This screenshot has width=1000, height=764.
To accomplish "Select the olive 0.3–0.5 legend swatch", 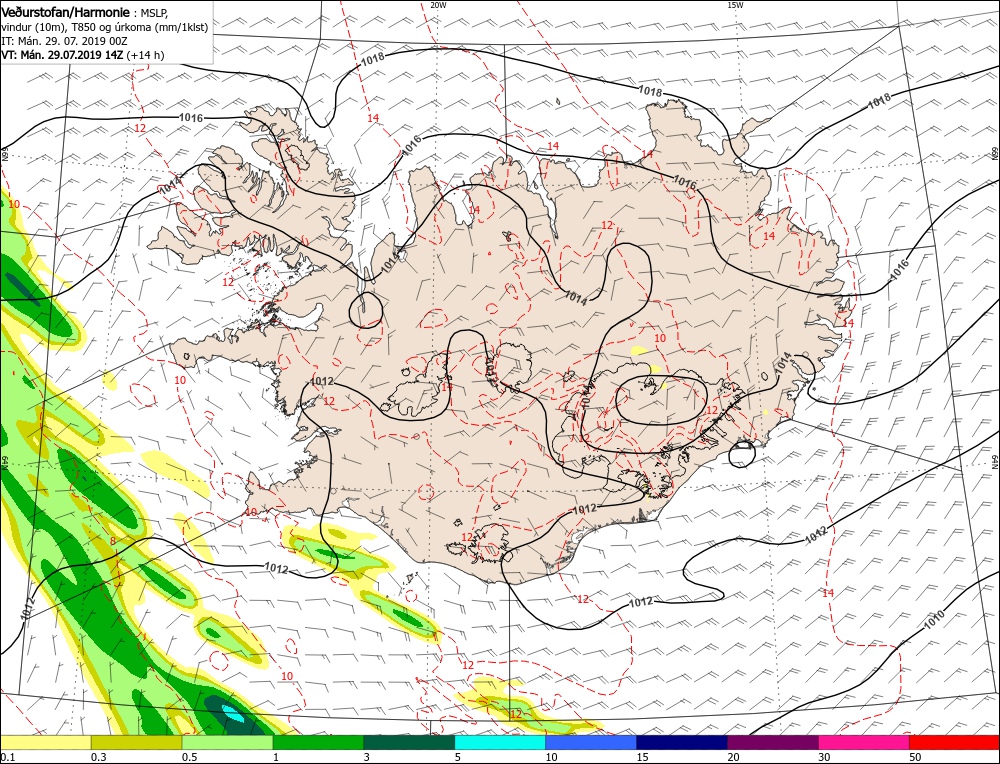I will [136, 742].
